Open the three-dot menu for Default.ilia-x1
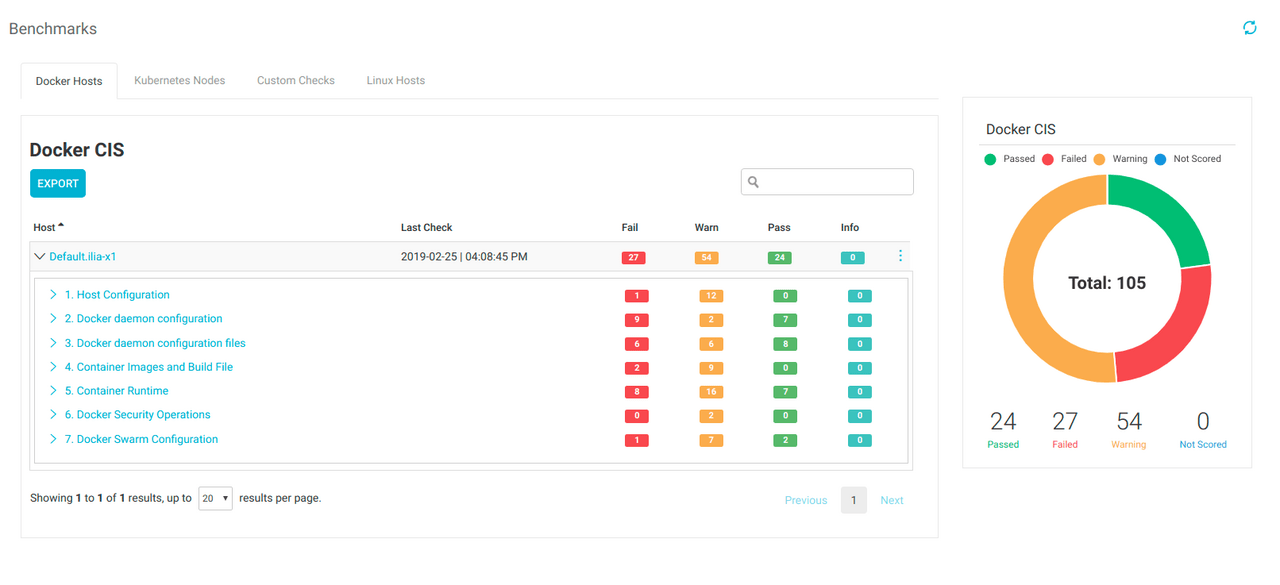 [x=900, y=256]
